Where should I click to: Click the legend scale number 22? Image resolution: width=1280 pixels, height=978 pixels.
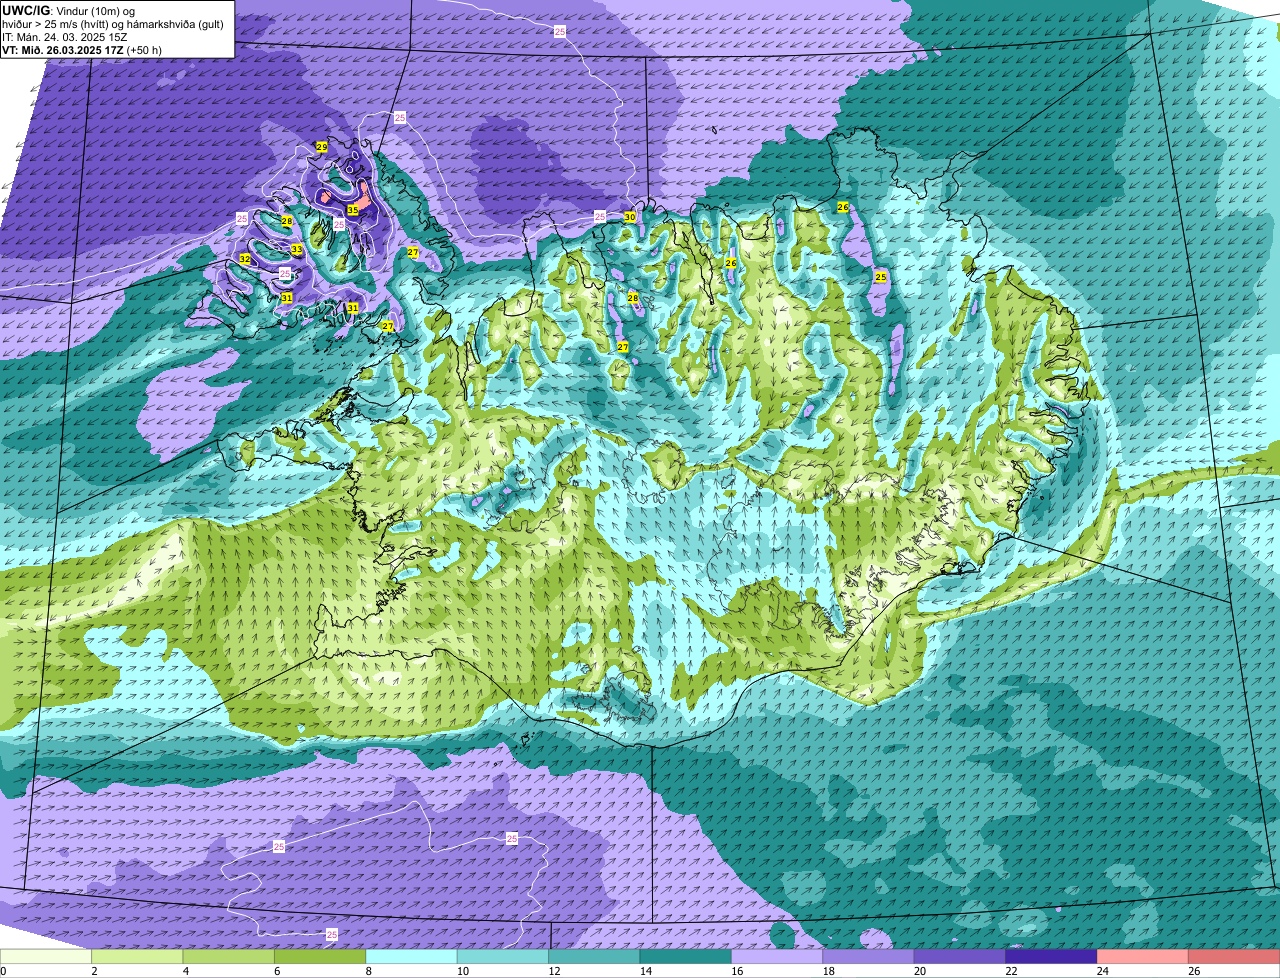tap(1009, 971)
